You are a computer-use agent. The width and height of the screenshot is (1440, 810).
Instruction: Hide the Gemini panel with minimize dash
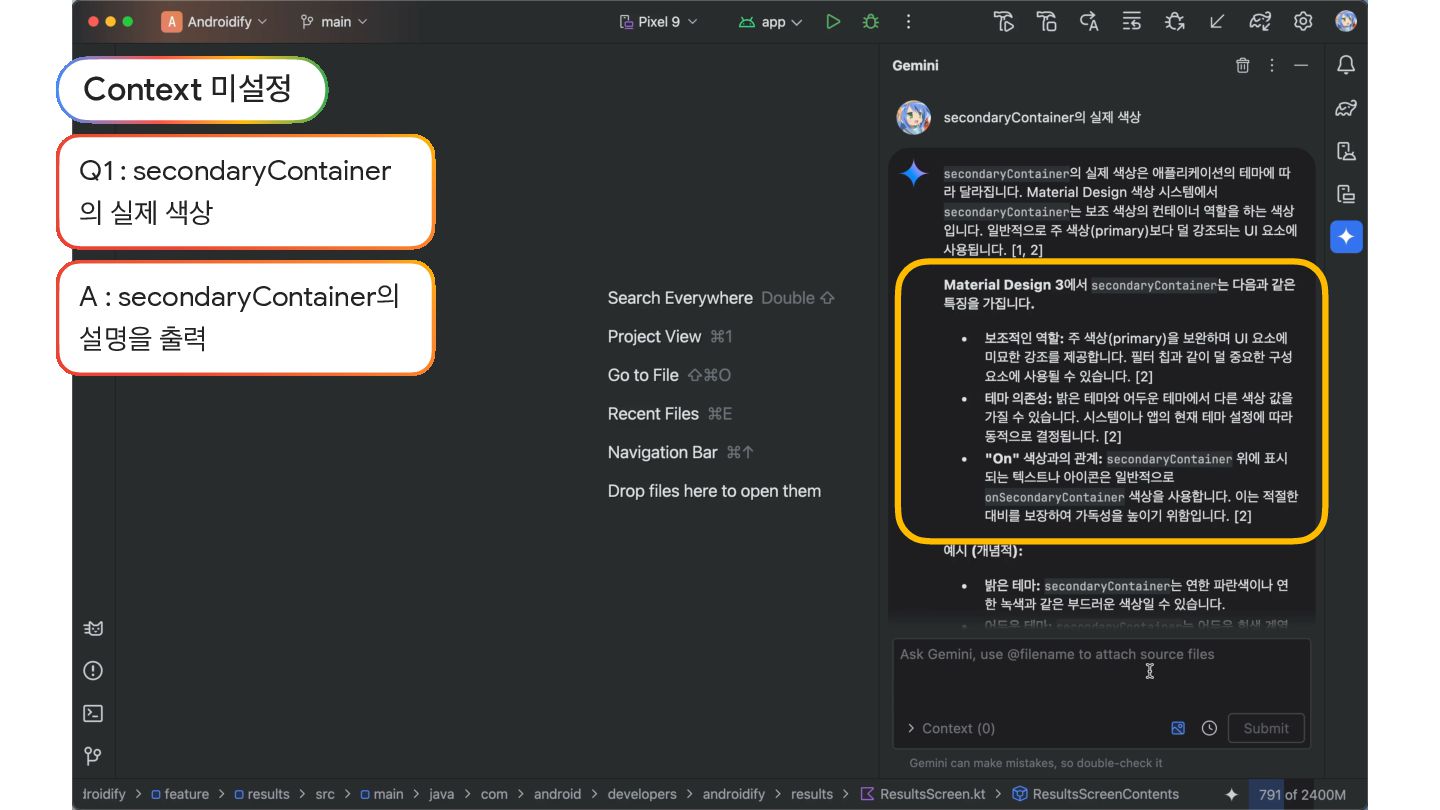tap(1301, 65)
